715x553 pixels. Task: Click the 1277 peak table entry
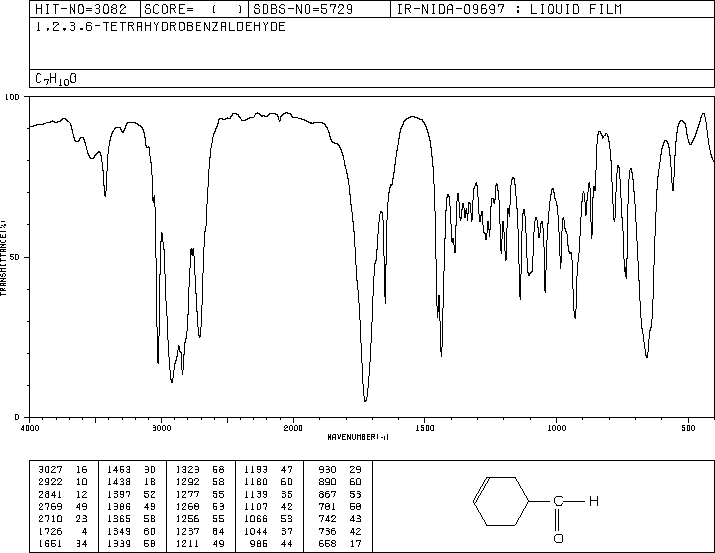click(187, 494)
